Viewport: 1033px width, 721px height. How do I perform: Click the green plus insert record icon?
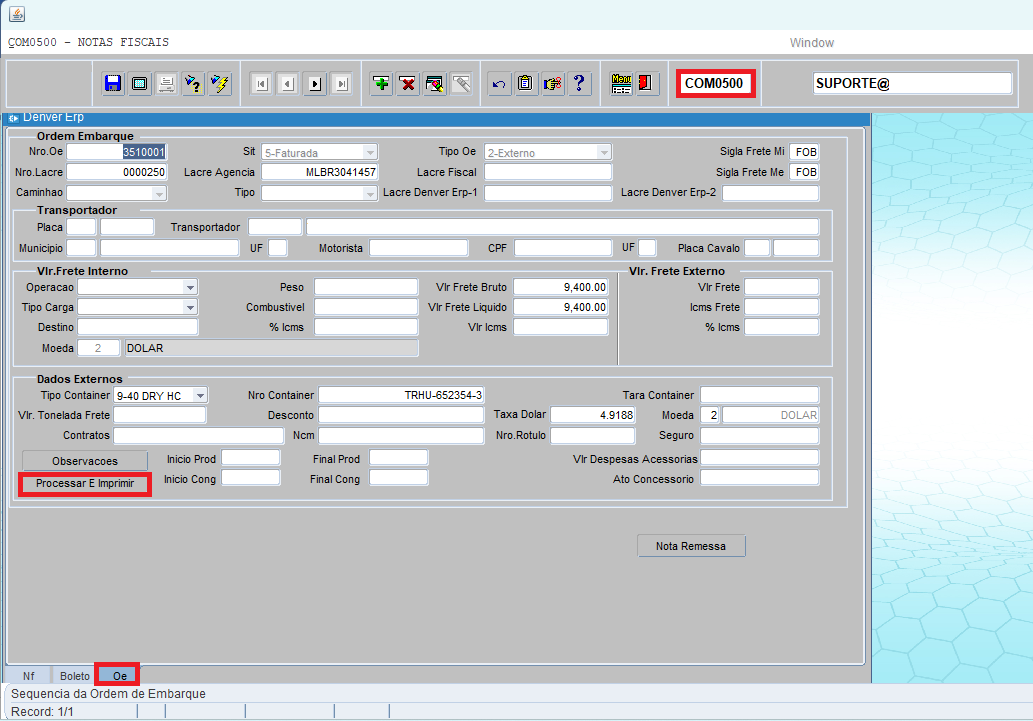click(x=381, y=84)
